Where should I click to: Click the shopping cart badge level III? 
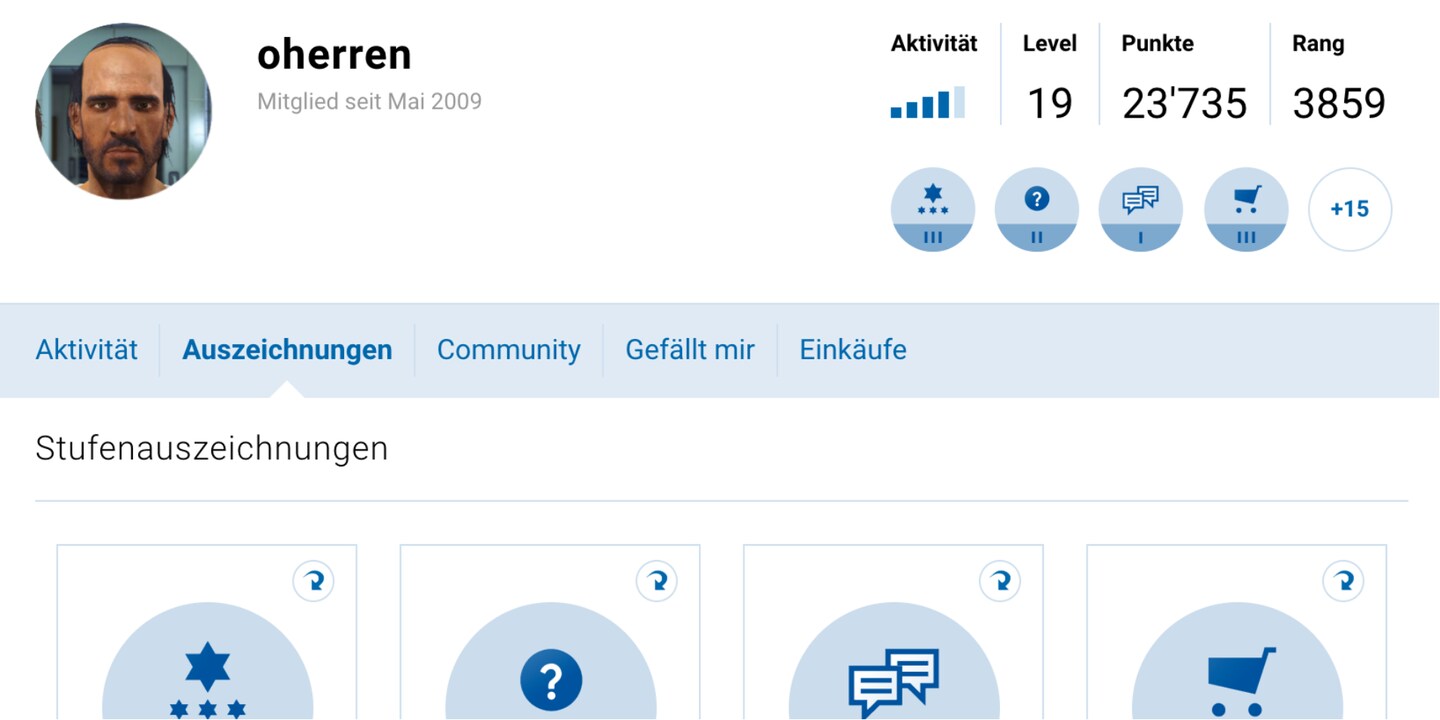(1246, 209)
